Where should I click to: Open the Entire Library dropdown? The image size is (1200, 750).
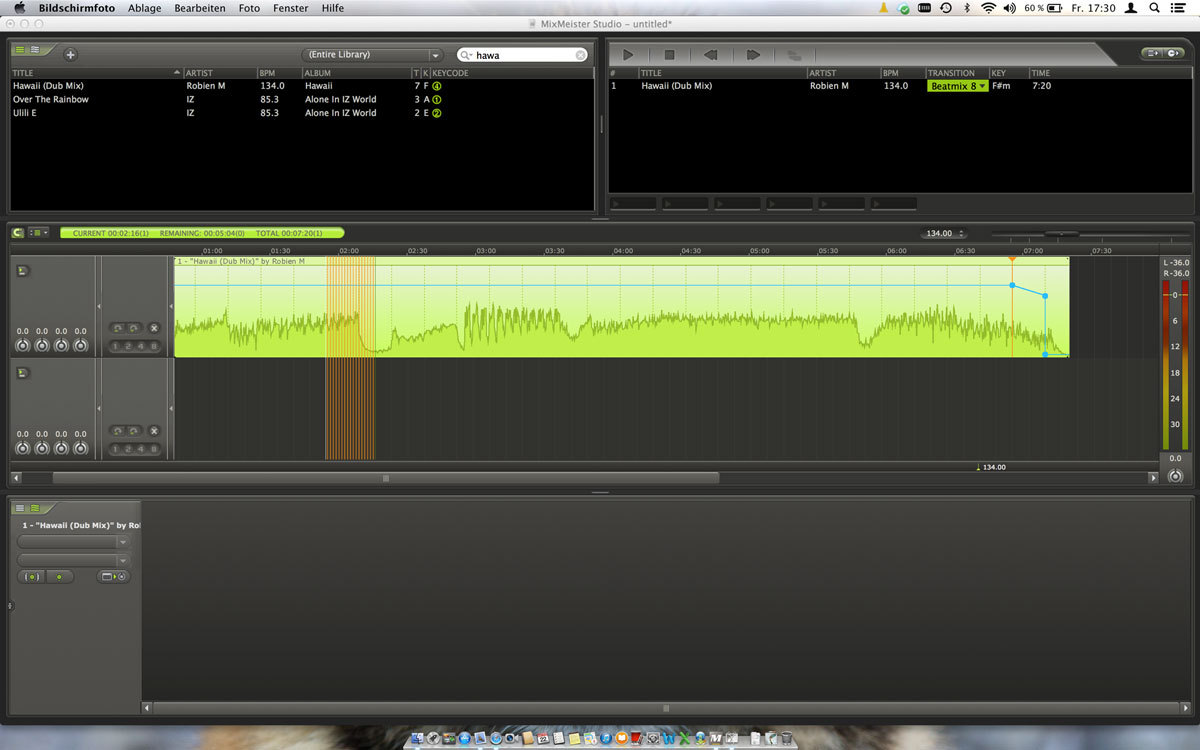point(372,55)
